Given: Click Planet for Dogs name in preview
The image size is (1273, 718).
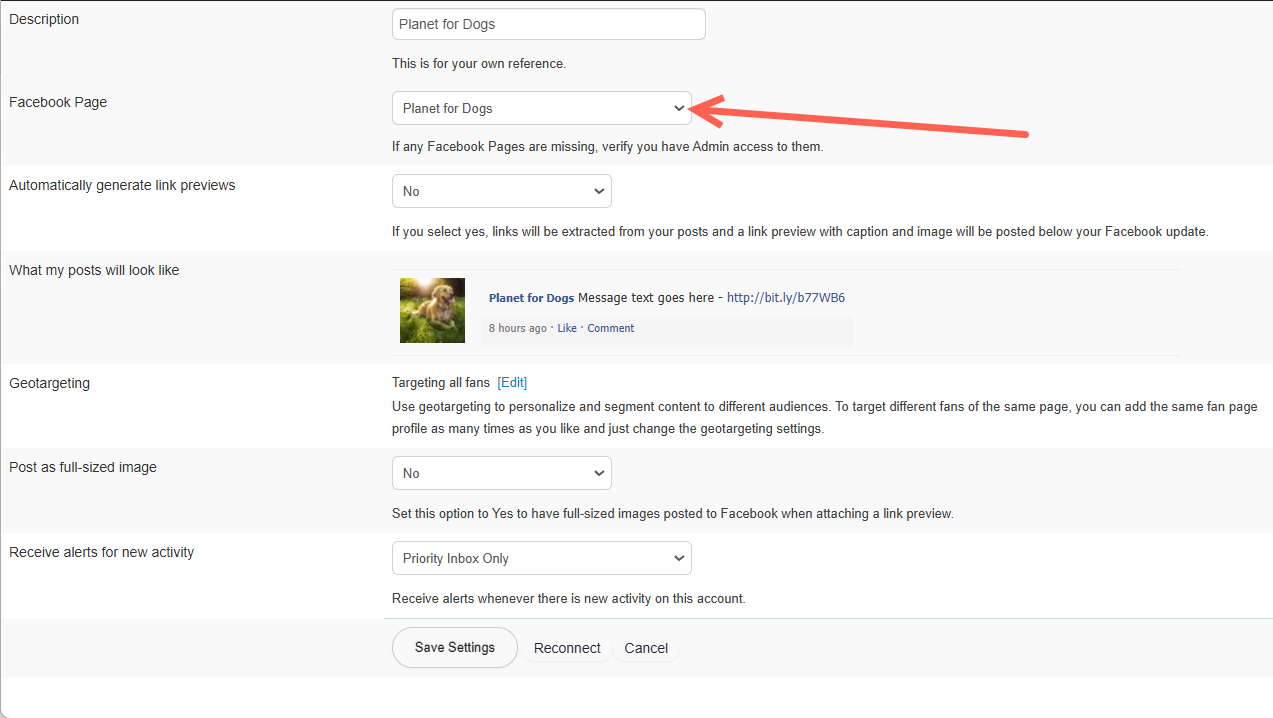Looking at the screenshot, I should coord(531,298).
